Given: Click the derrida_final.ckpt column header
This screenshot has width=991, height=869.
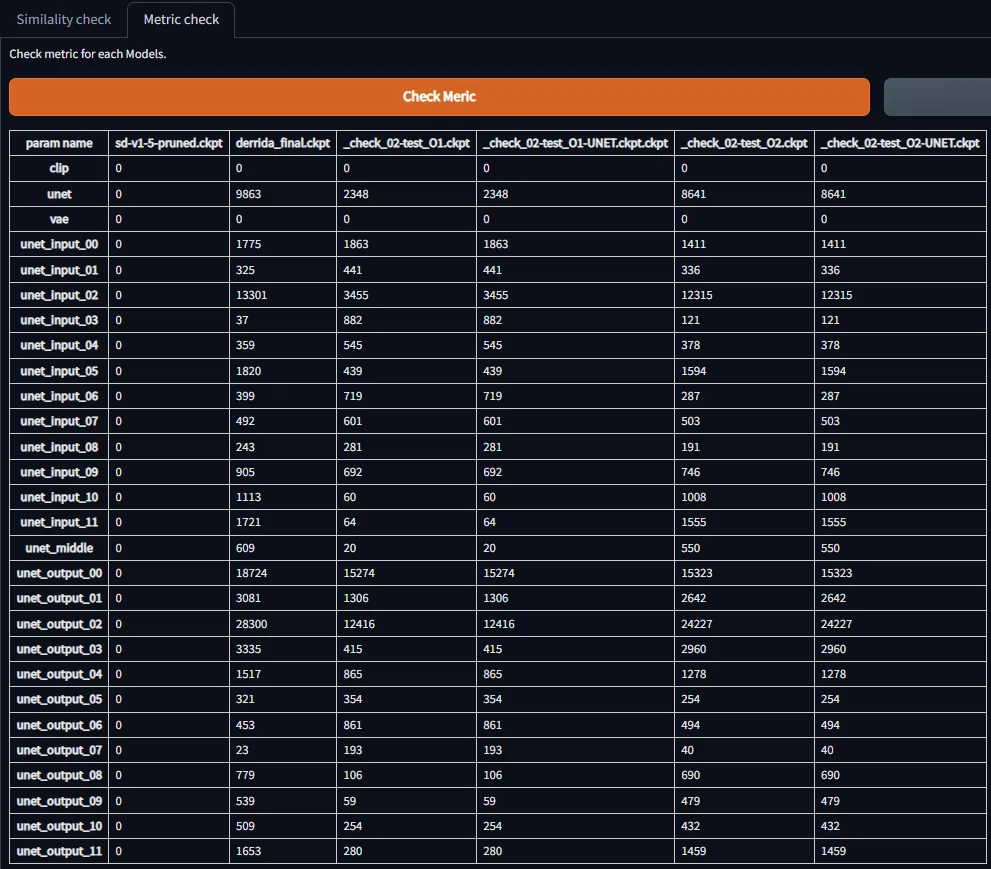Looking at the screenshot, I should 283,143.
